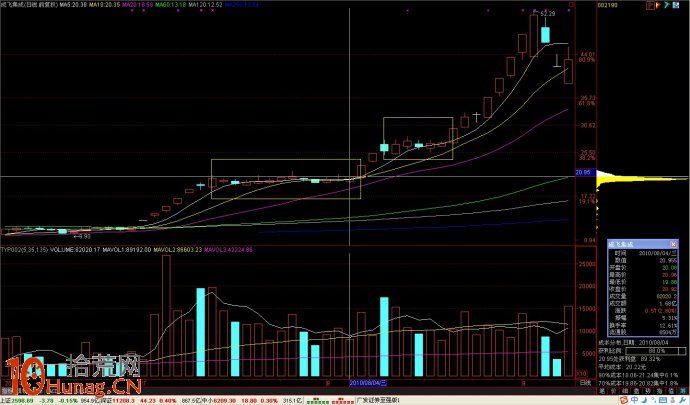Click the MA10:20.35 indicator label

coord(104,4)
